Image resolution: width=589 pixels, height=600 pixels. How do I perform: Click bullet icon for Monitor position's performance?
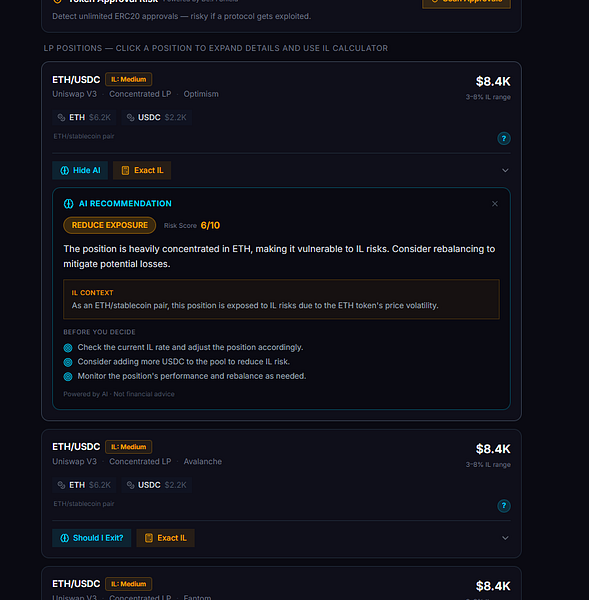pyautogui.click(x=68, y=377)
